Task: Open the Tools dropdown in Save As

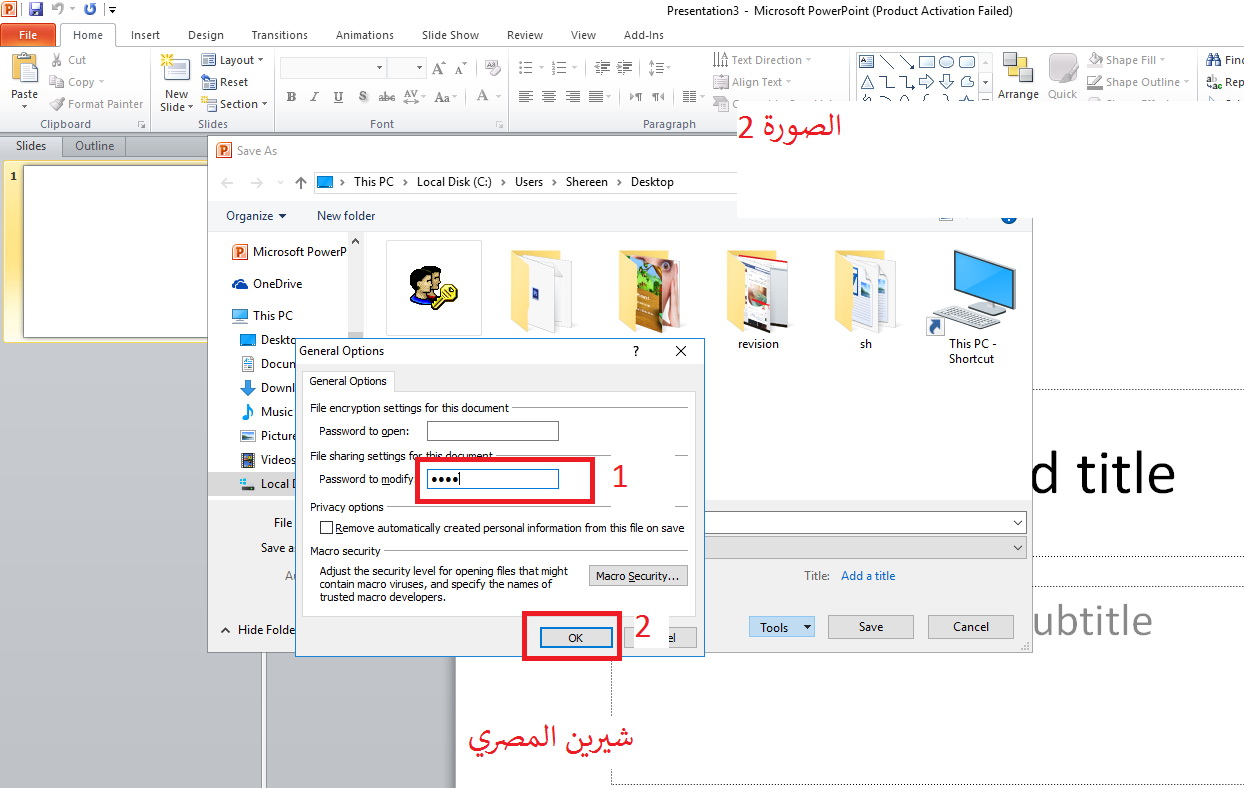Action: click(781, 627)
